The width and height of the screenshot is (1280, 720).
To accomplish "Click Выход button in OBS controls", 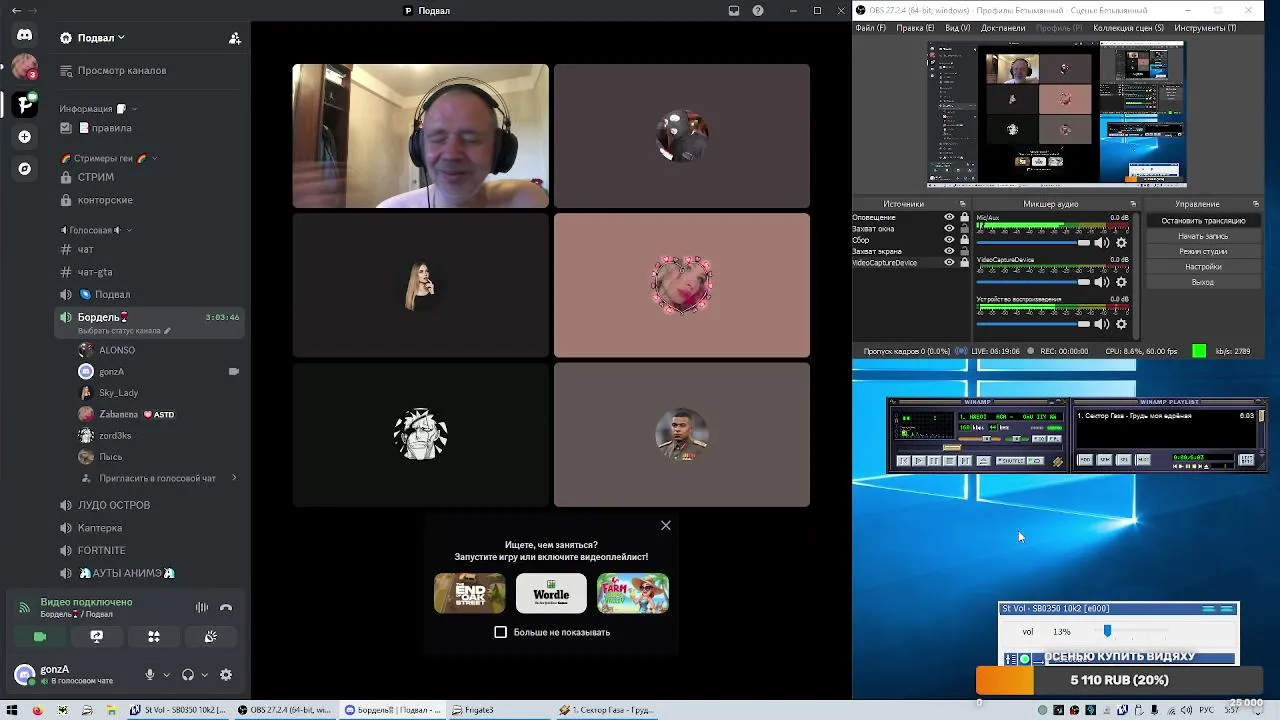I will (1203, 282).
